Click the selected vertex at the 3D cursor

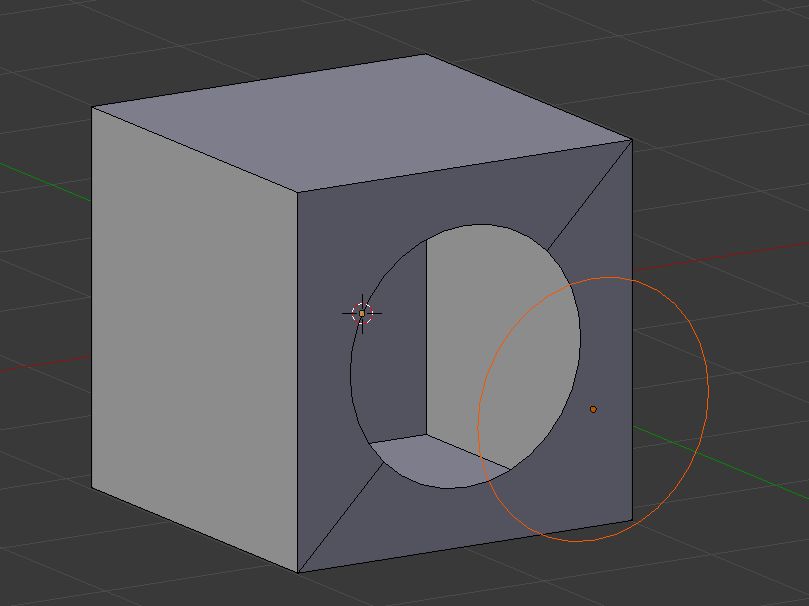point(362,313)
